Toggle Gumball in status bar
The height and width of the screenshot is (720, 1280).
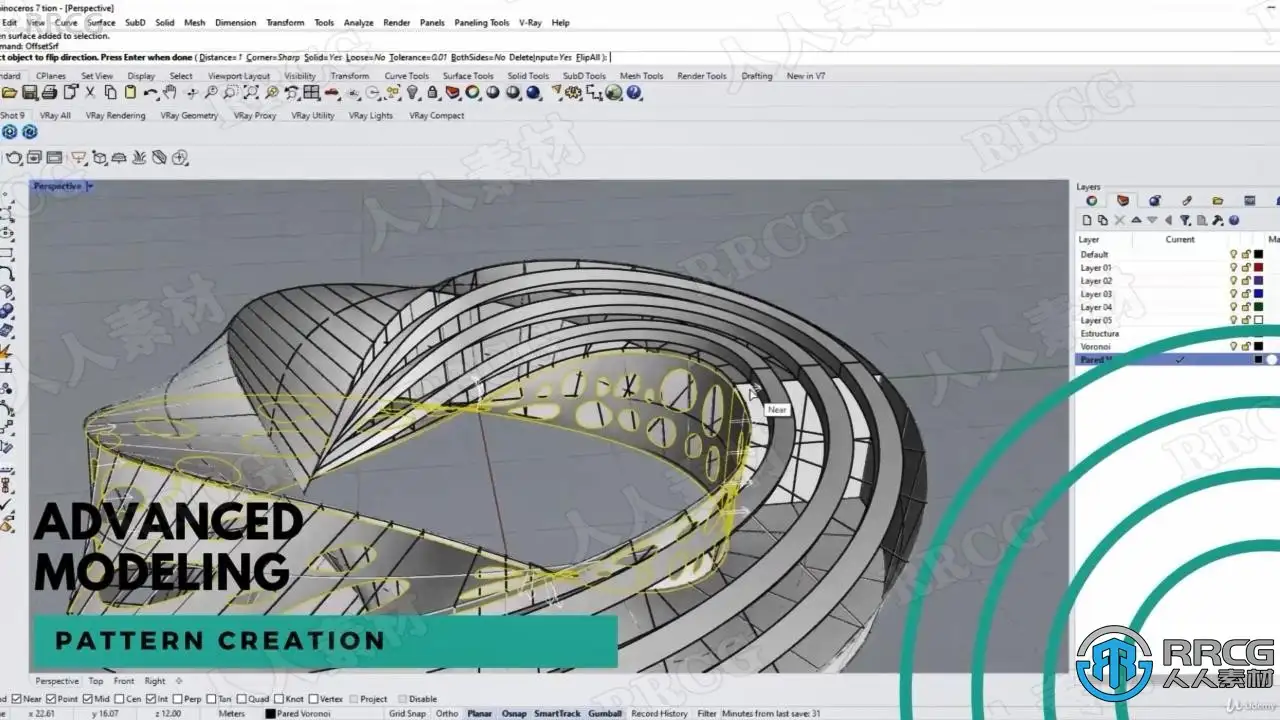tap(604, 713)
